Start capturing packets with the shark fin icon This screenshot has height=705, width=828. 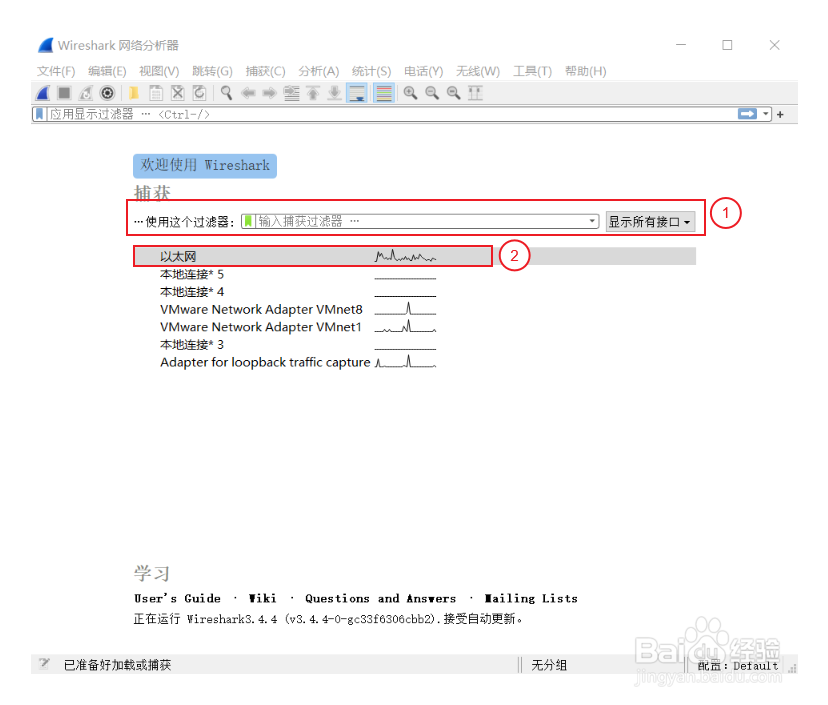click(43, 93)
